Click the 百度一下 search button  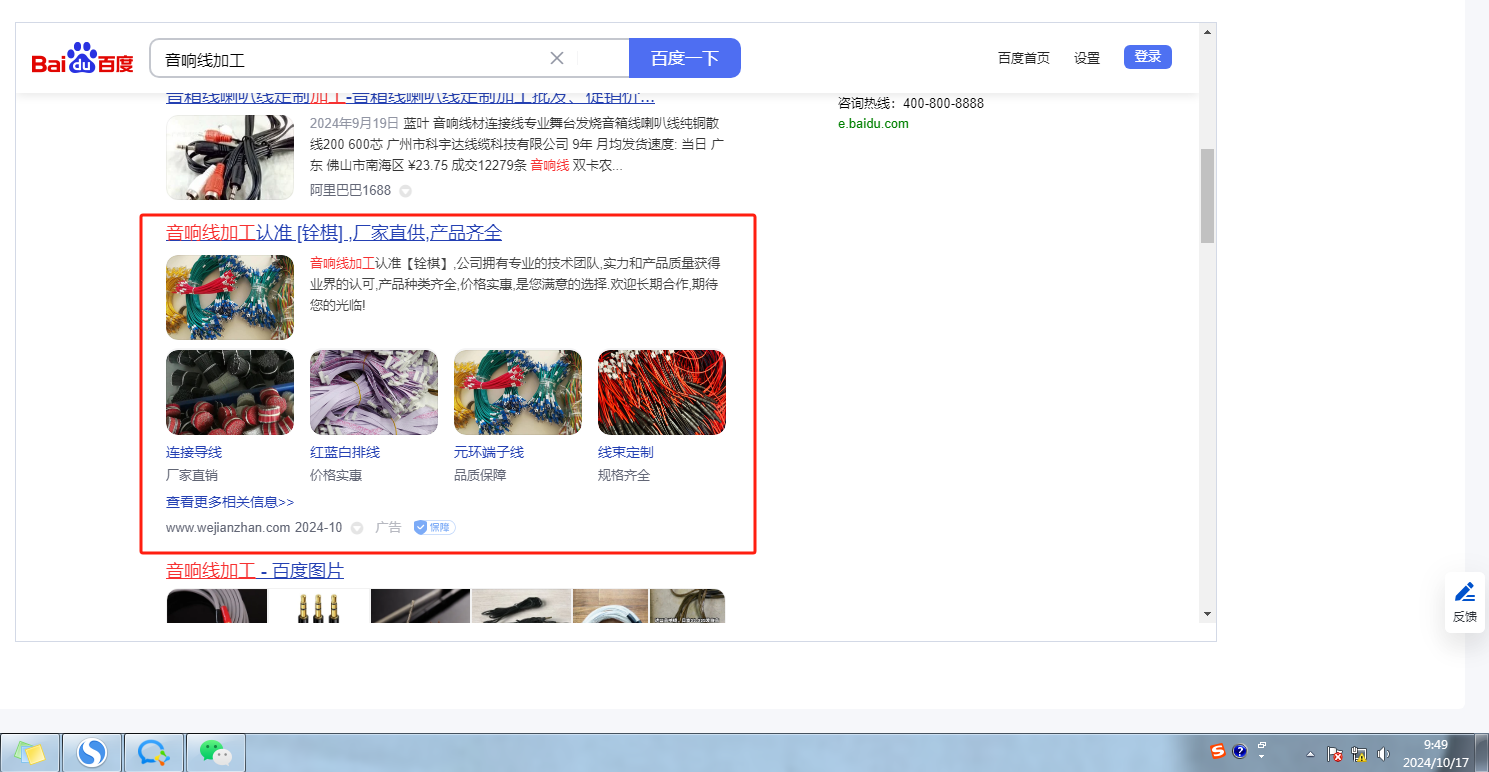pyautogui.click(x=685, y=58)
